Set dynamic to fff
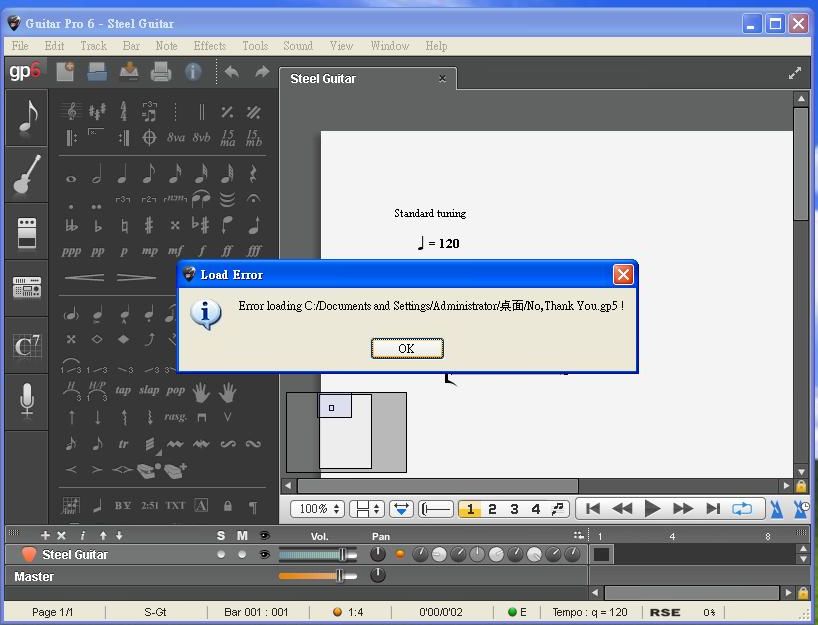Viewport: 818px width, 625px height. [254, 251]
